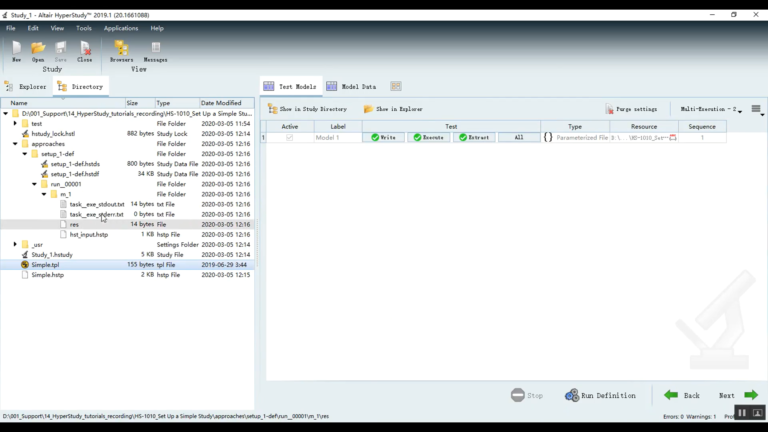
Task: Open the File menu
Action: pyautogui.click(x=10, y=28)
